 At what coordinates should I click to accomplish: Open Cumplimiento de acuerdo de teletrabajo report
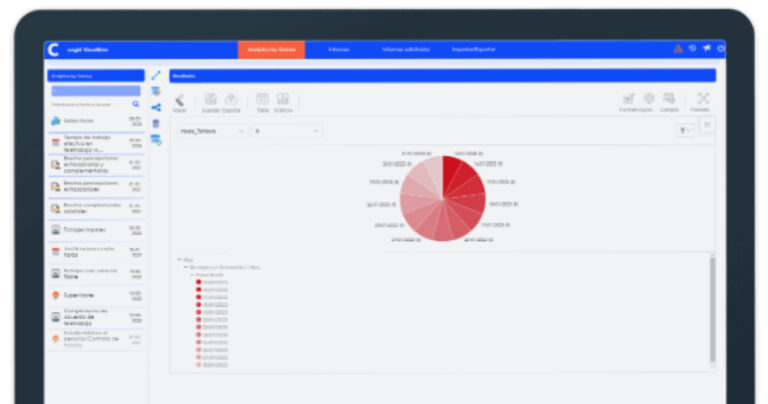tap(96, 317)
